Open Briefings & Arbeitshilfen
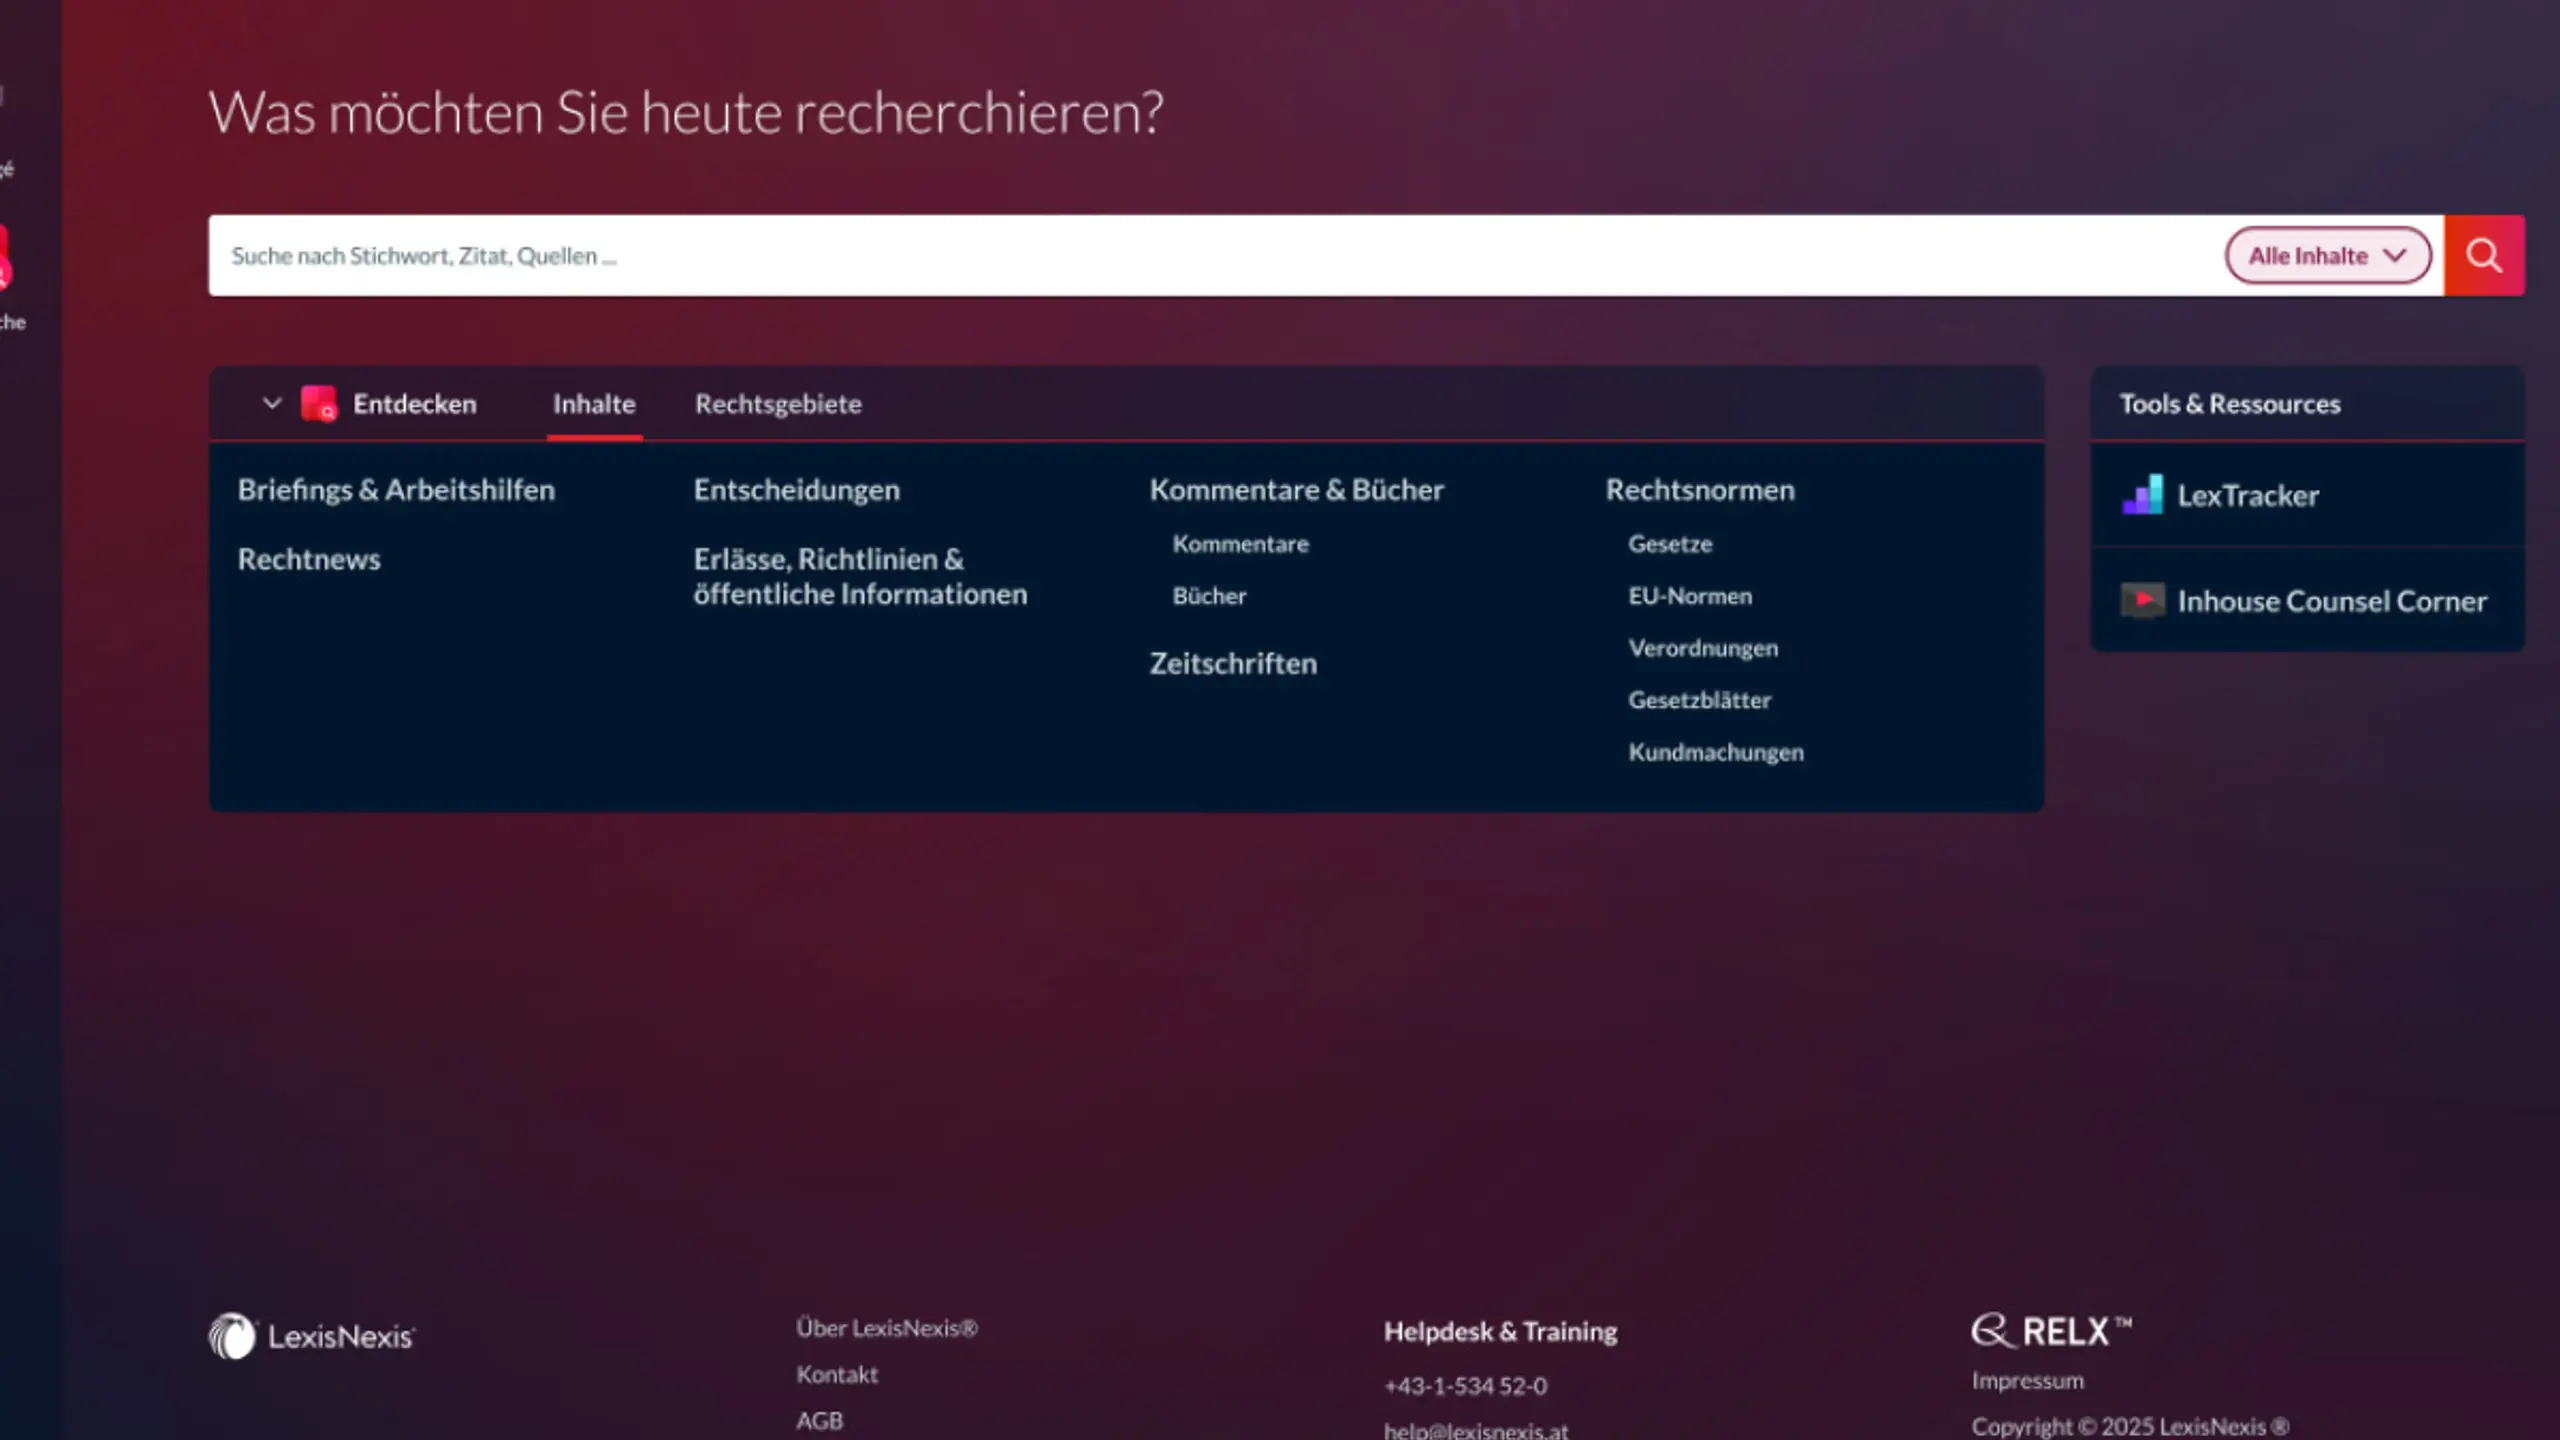The height and width of the screenshot is (1440, 2560). click(396, 489)
